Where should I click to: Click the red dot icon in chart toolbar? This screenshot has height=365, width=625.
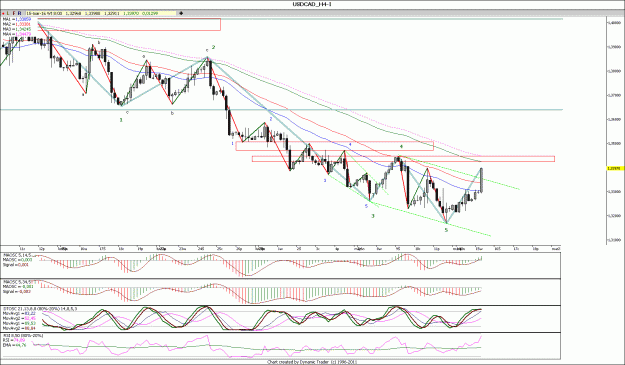click(x=3, y=13)
